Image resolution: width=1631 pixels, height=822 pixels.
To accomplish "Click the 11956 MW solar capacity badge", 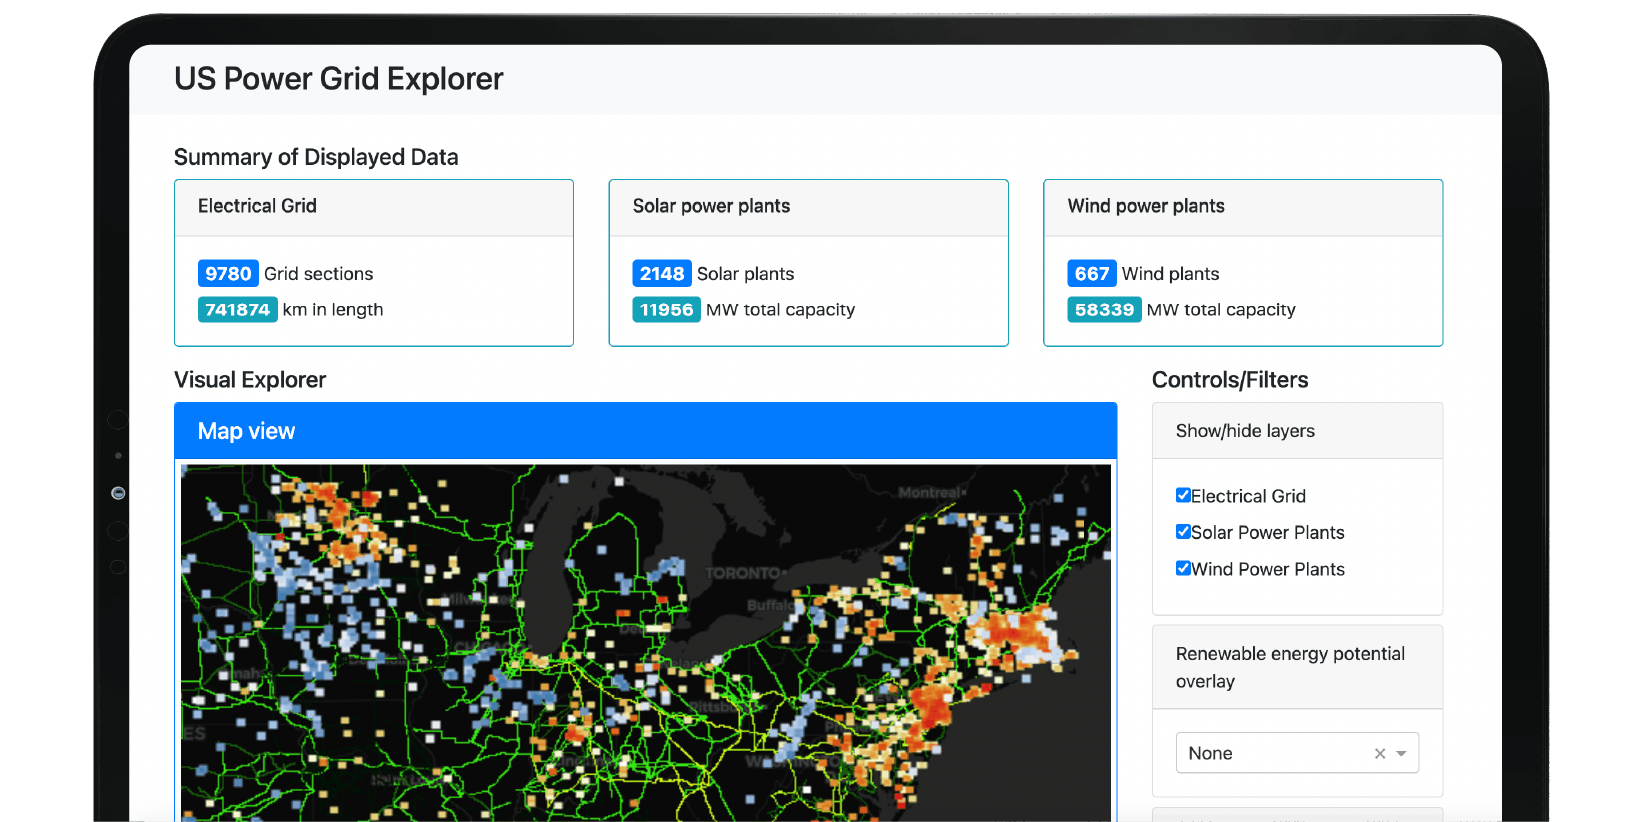I will [x=666, y=310].
